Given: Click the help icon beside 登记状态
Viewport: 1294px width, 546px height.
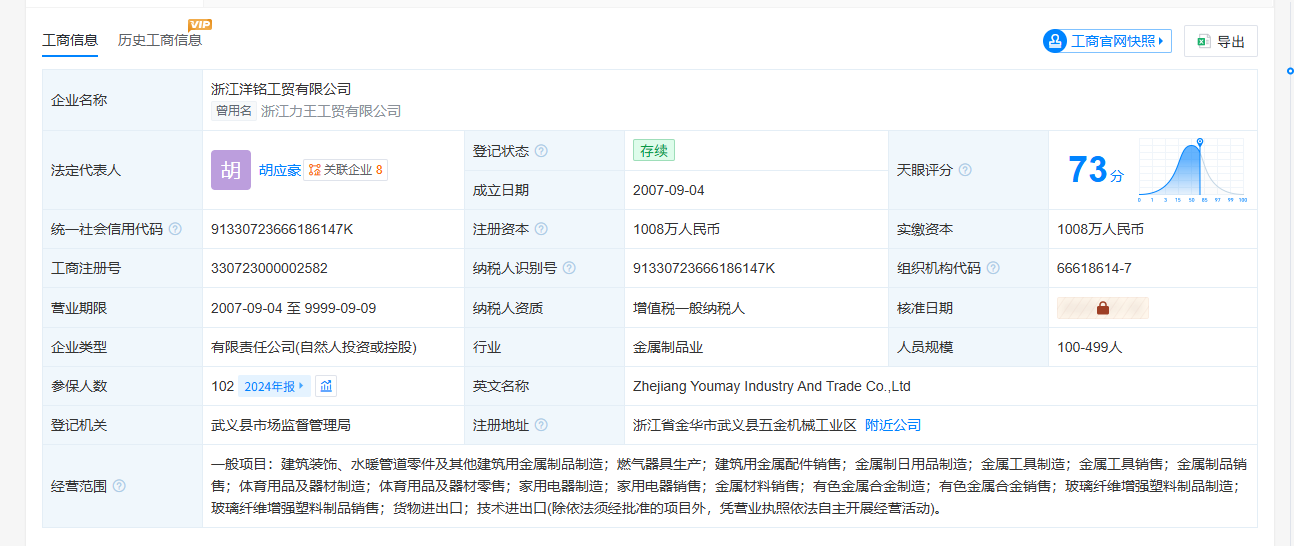Looking at the screenshot, I should [x=541, y=151].
